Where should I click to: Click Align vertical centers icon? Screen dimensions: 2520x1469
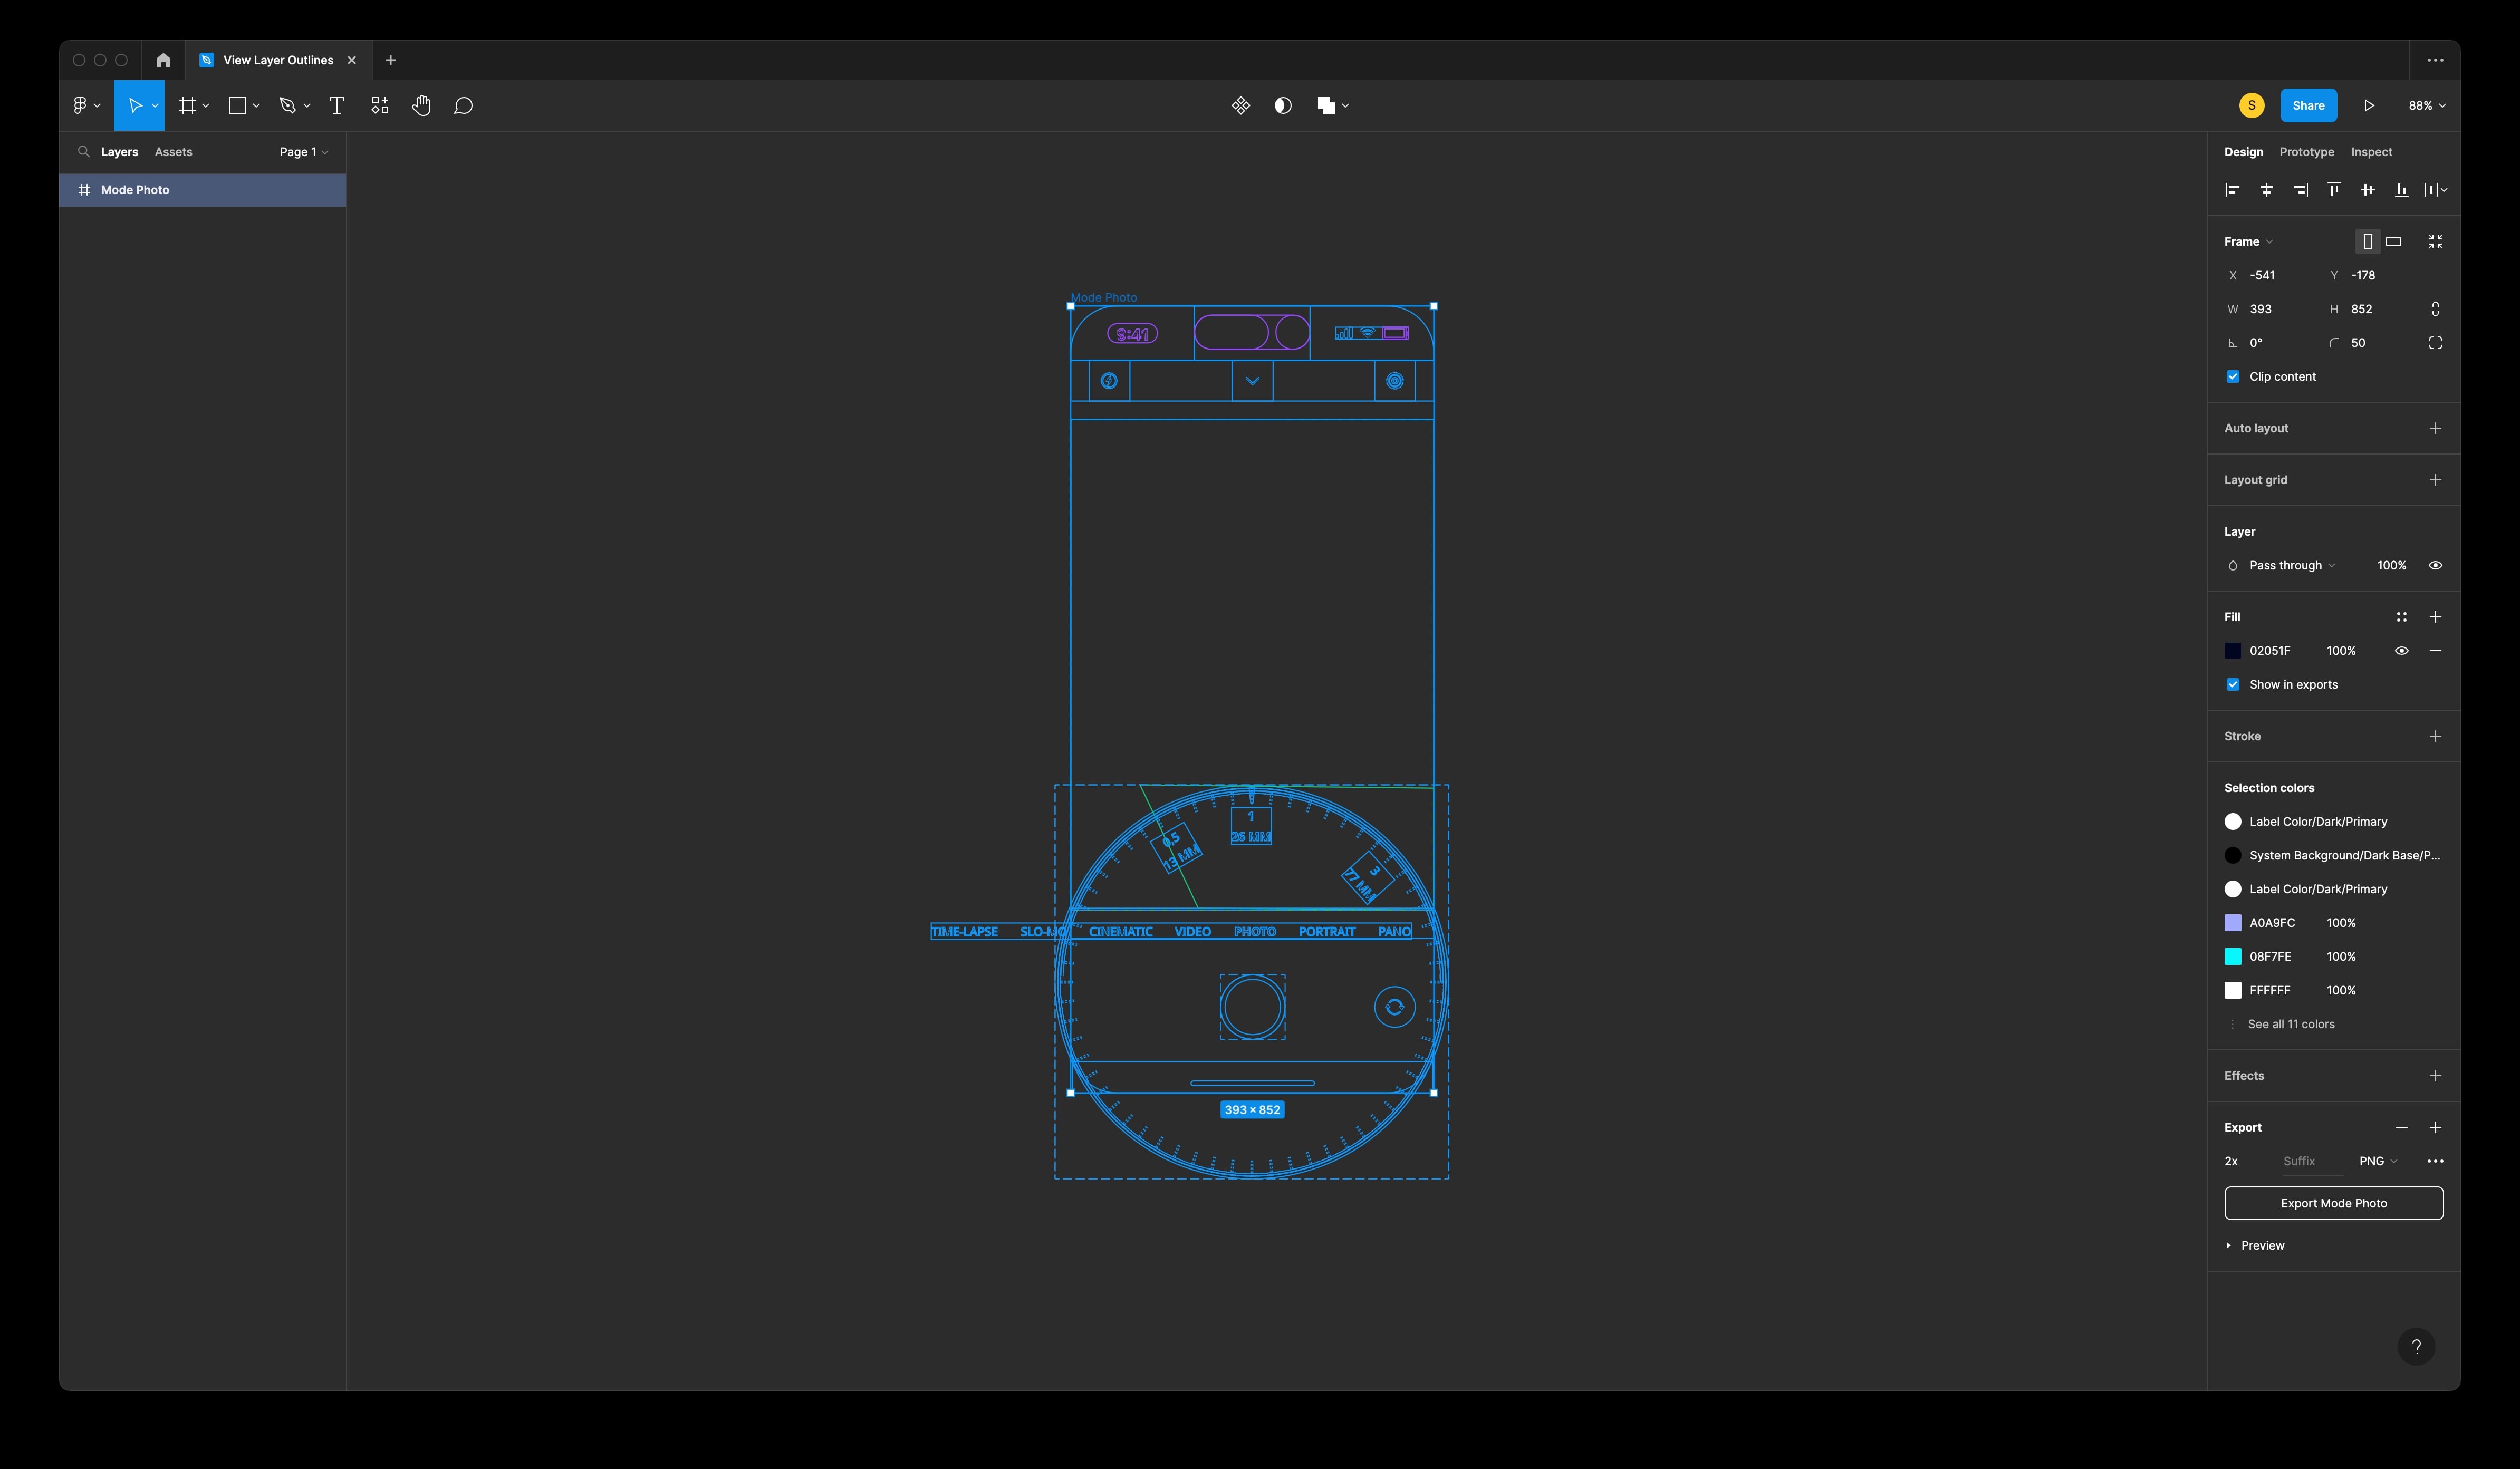[2368, 189]
